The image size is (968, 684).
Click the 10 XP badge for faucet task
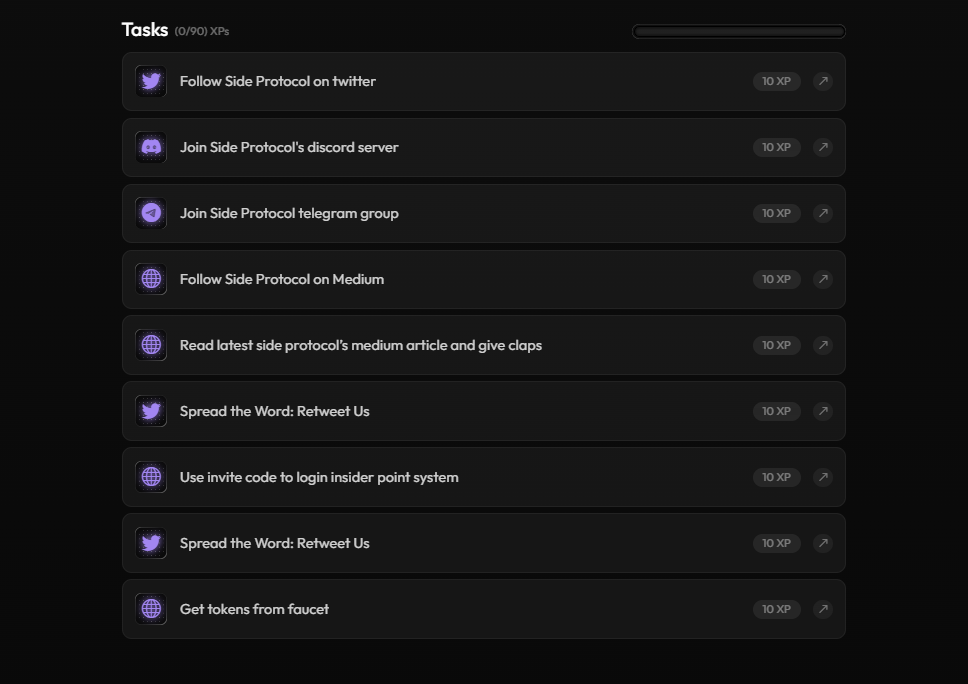click(x=776, y=609)
